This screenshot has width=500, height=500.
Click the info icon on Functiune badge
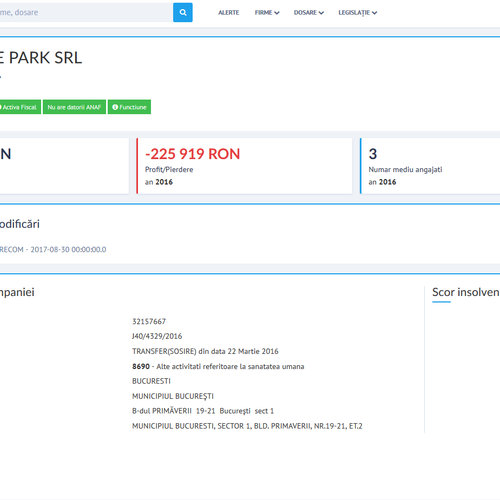tap(115, 107)
